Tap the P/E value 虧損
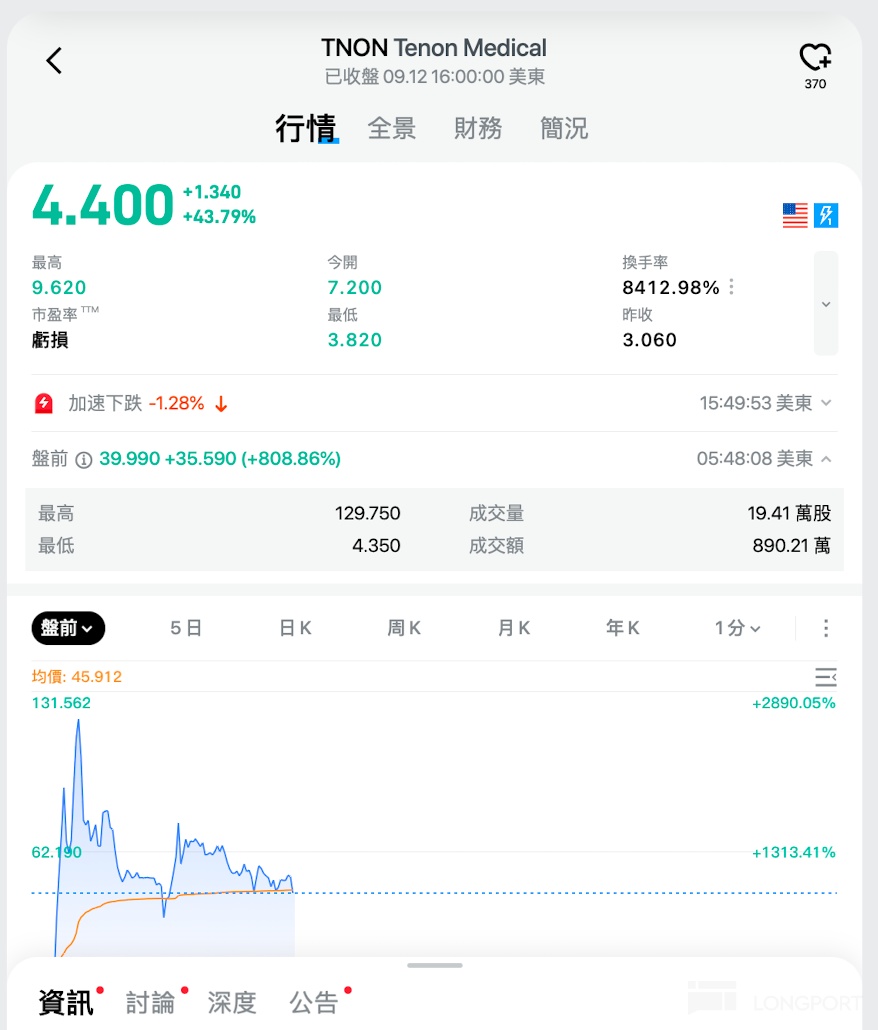Viewport: 878px width, 1030px height. point(50,340)
